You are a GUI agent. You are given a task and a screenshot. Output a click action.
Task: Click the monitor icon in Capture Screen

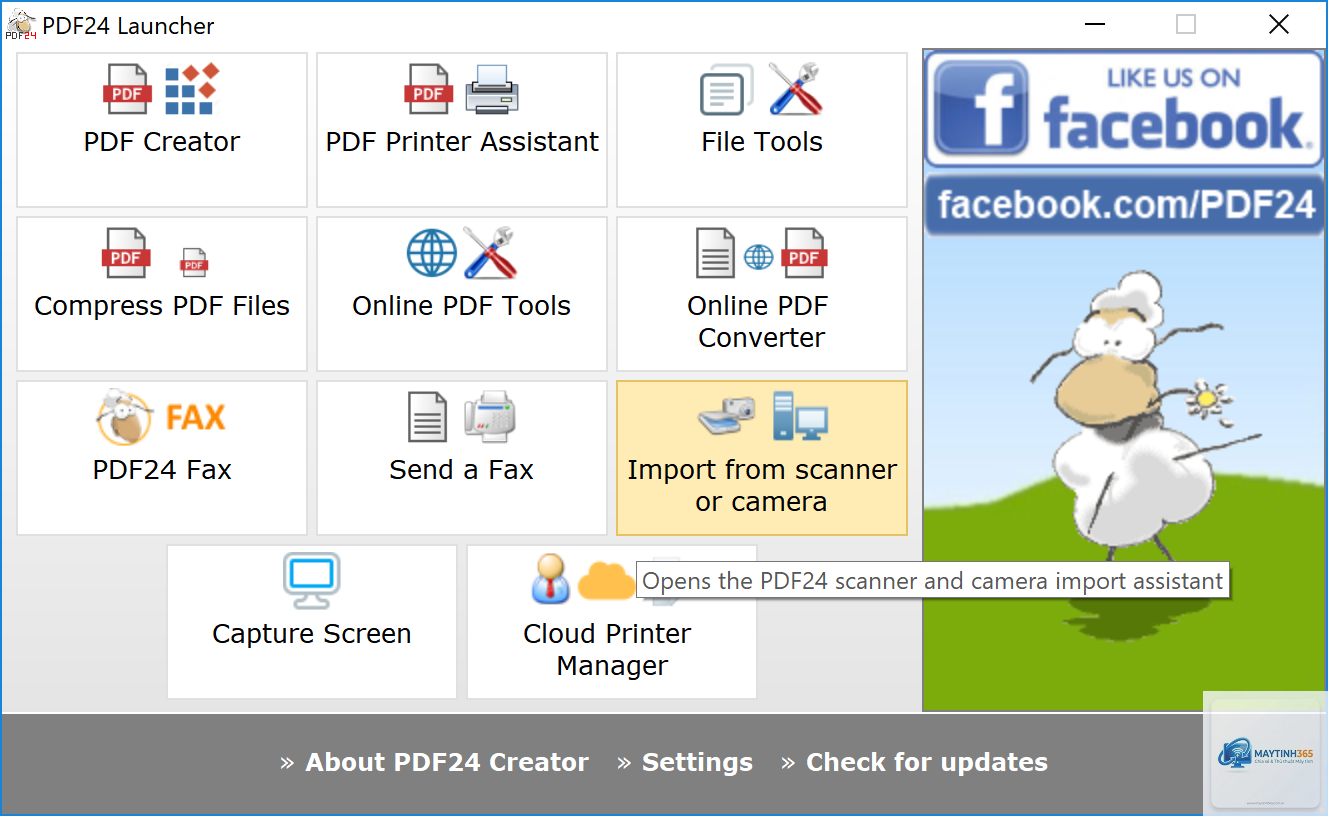(312, 581)
